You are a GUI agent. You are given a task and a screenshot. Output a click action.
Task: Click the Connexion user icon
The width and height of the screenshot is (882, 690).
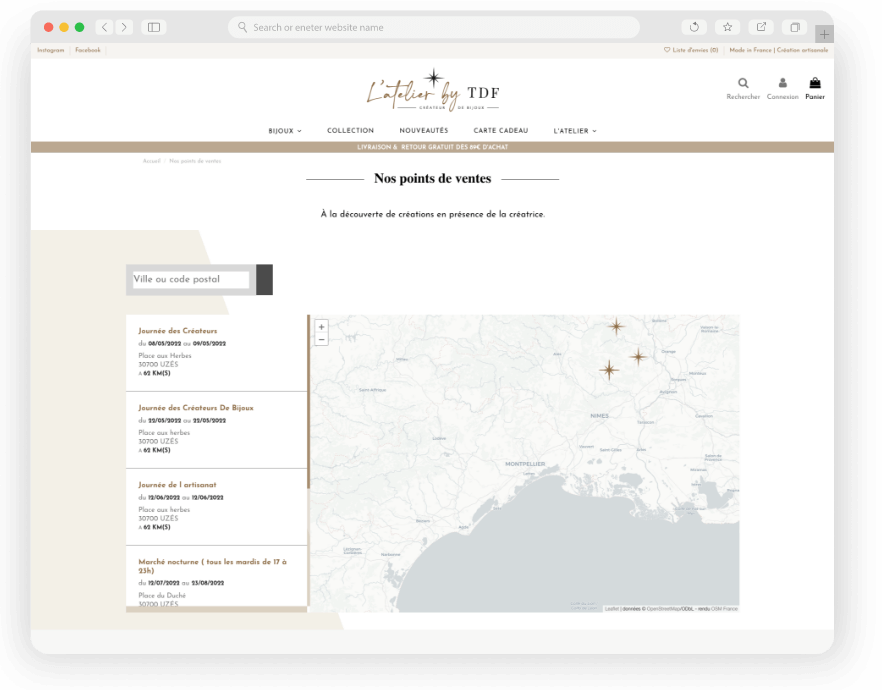(782, 84)
